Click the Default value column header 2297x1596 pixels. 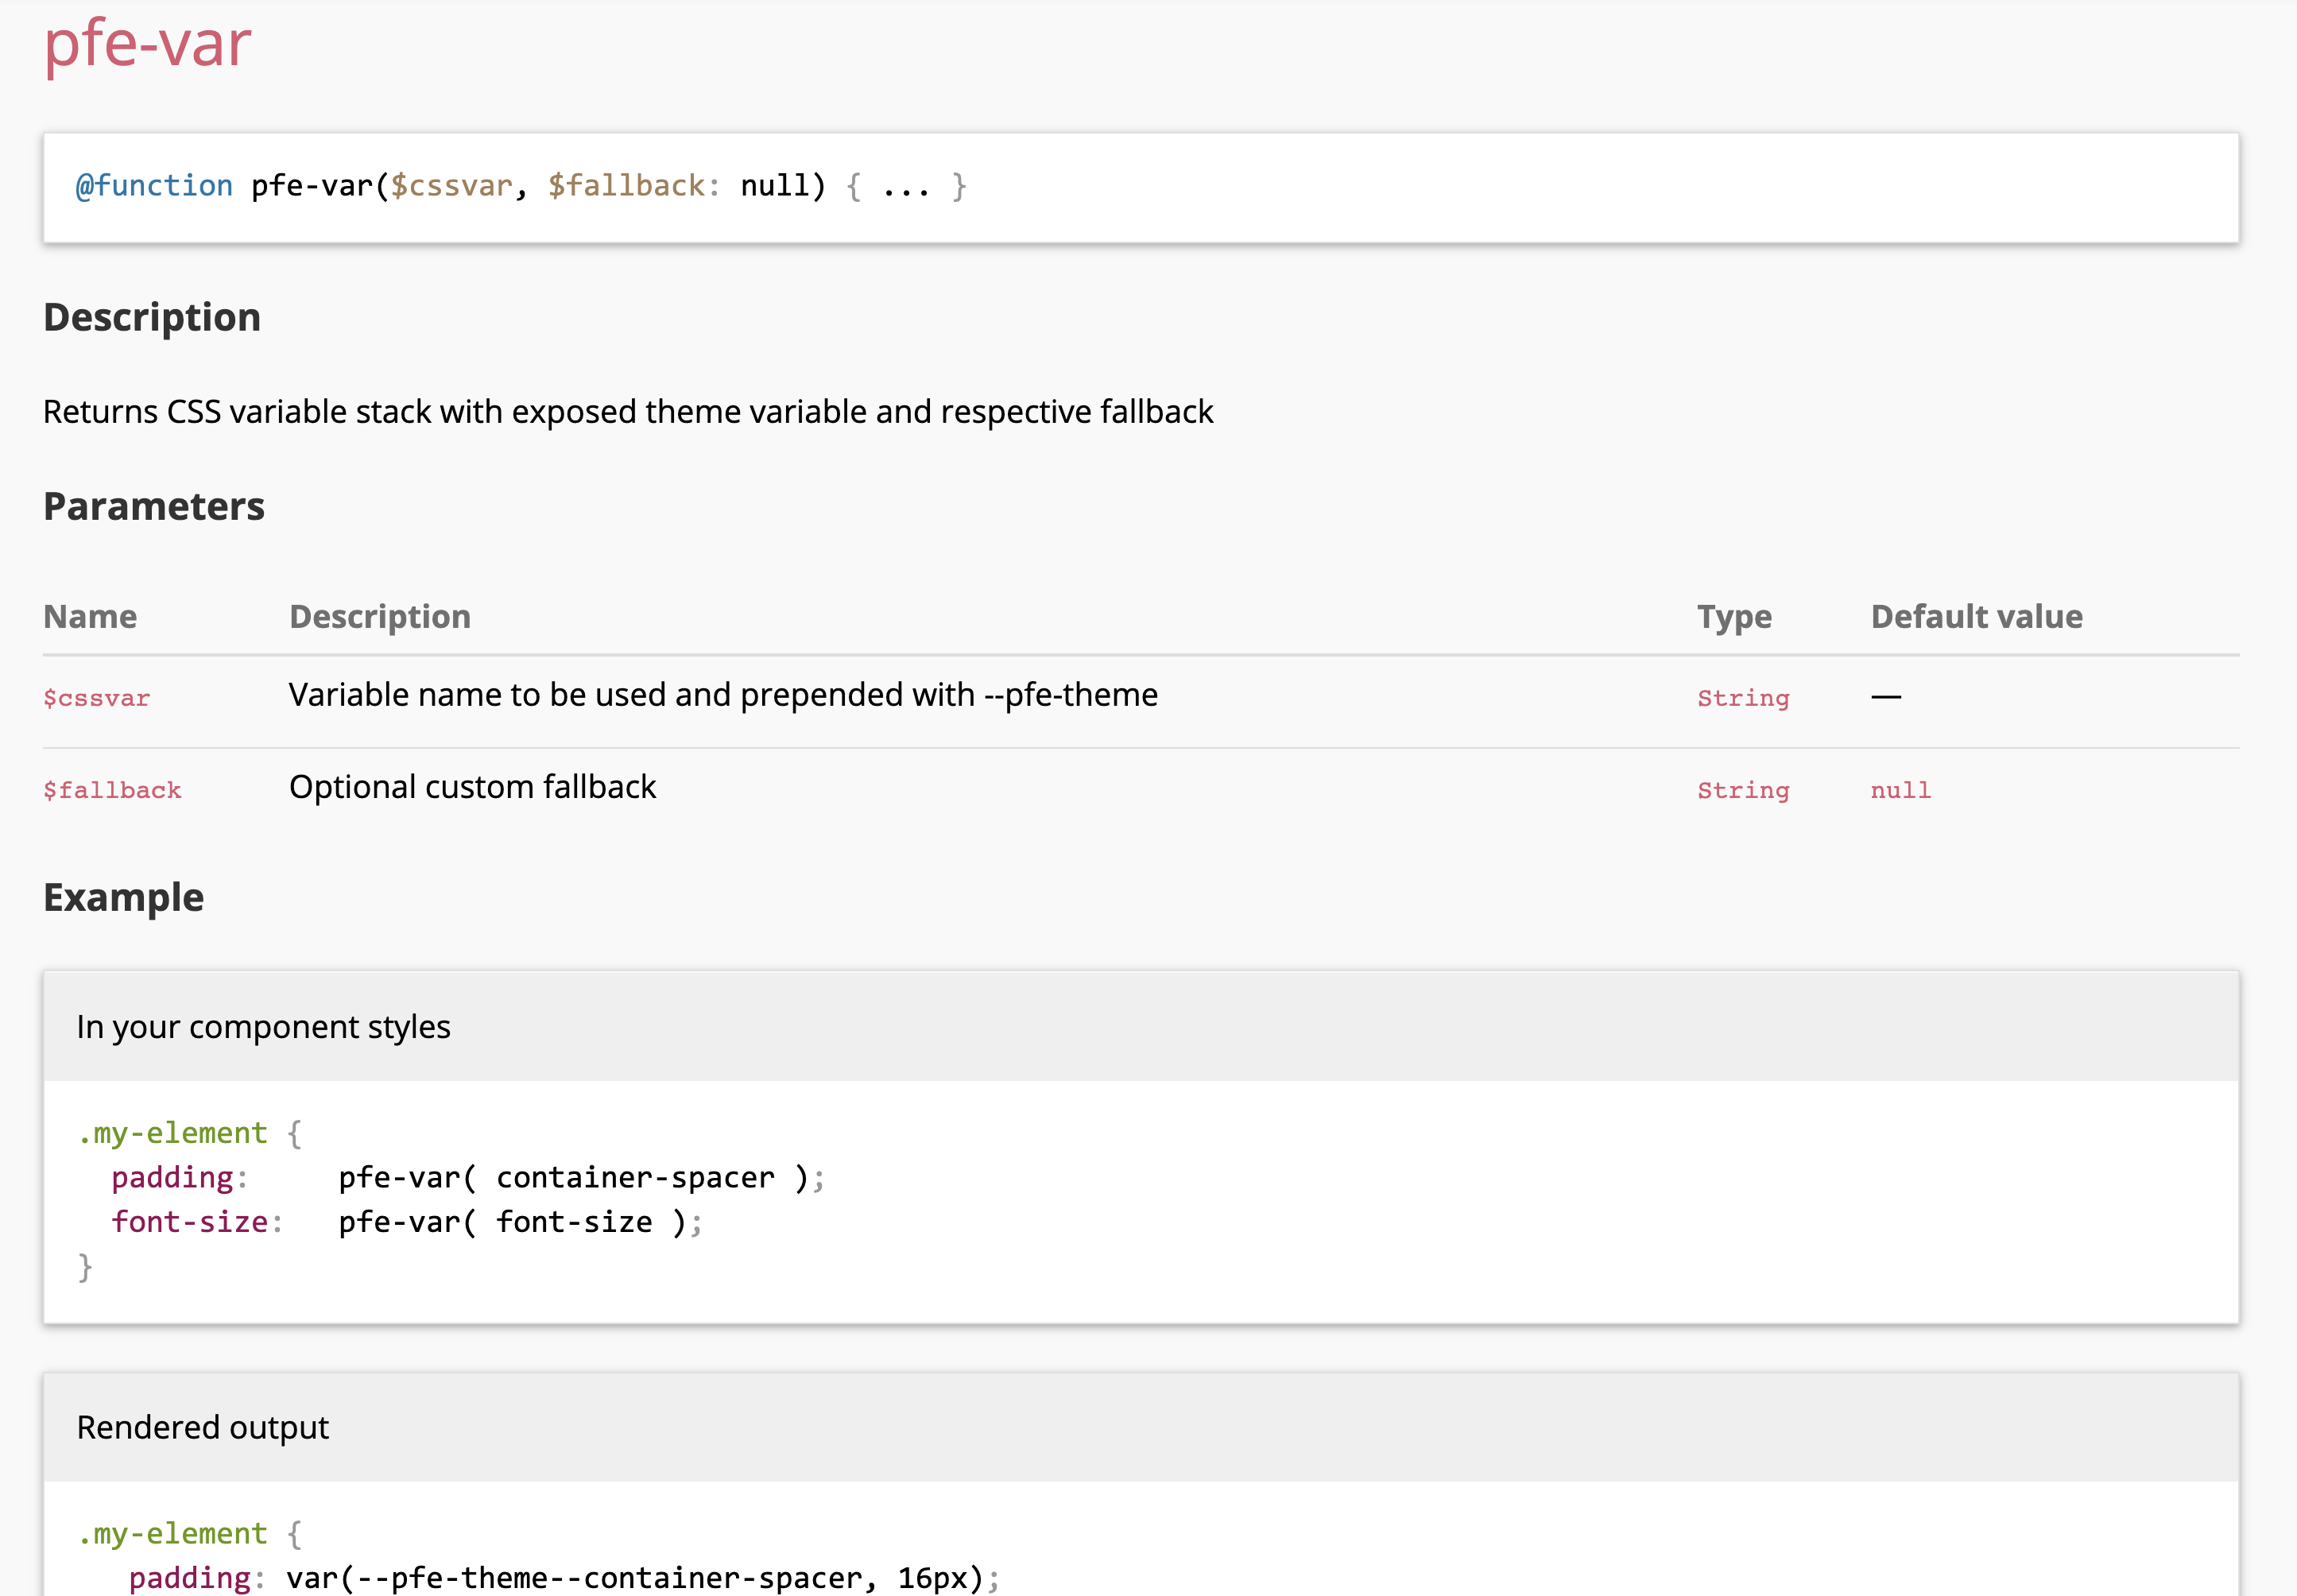(1977, 616)
